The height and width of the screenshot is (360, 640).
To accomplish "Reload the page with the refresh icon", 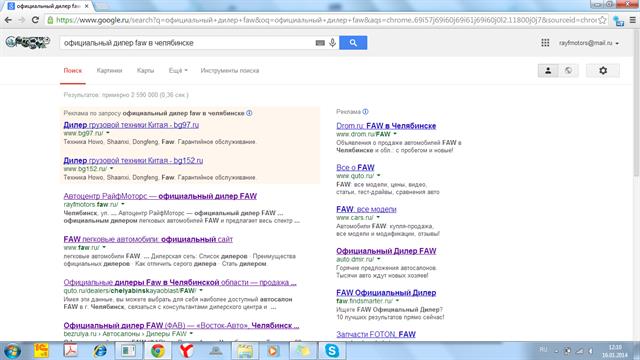I will point(36,20).
